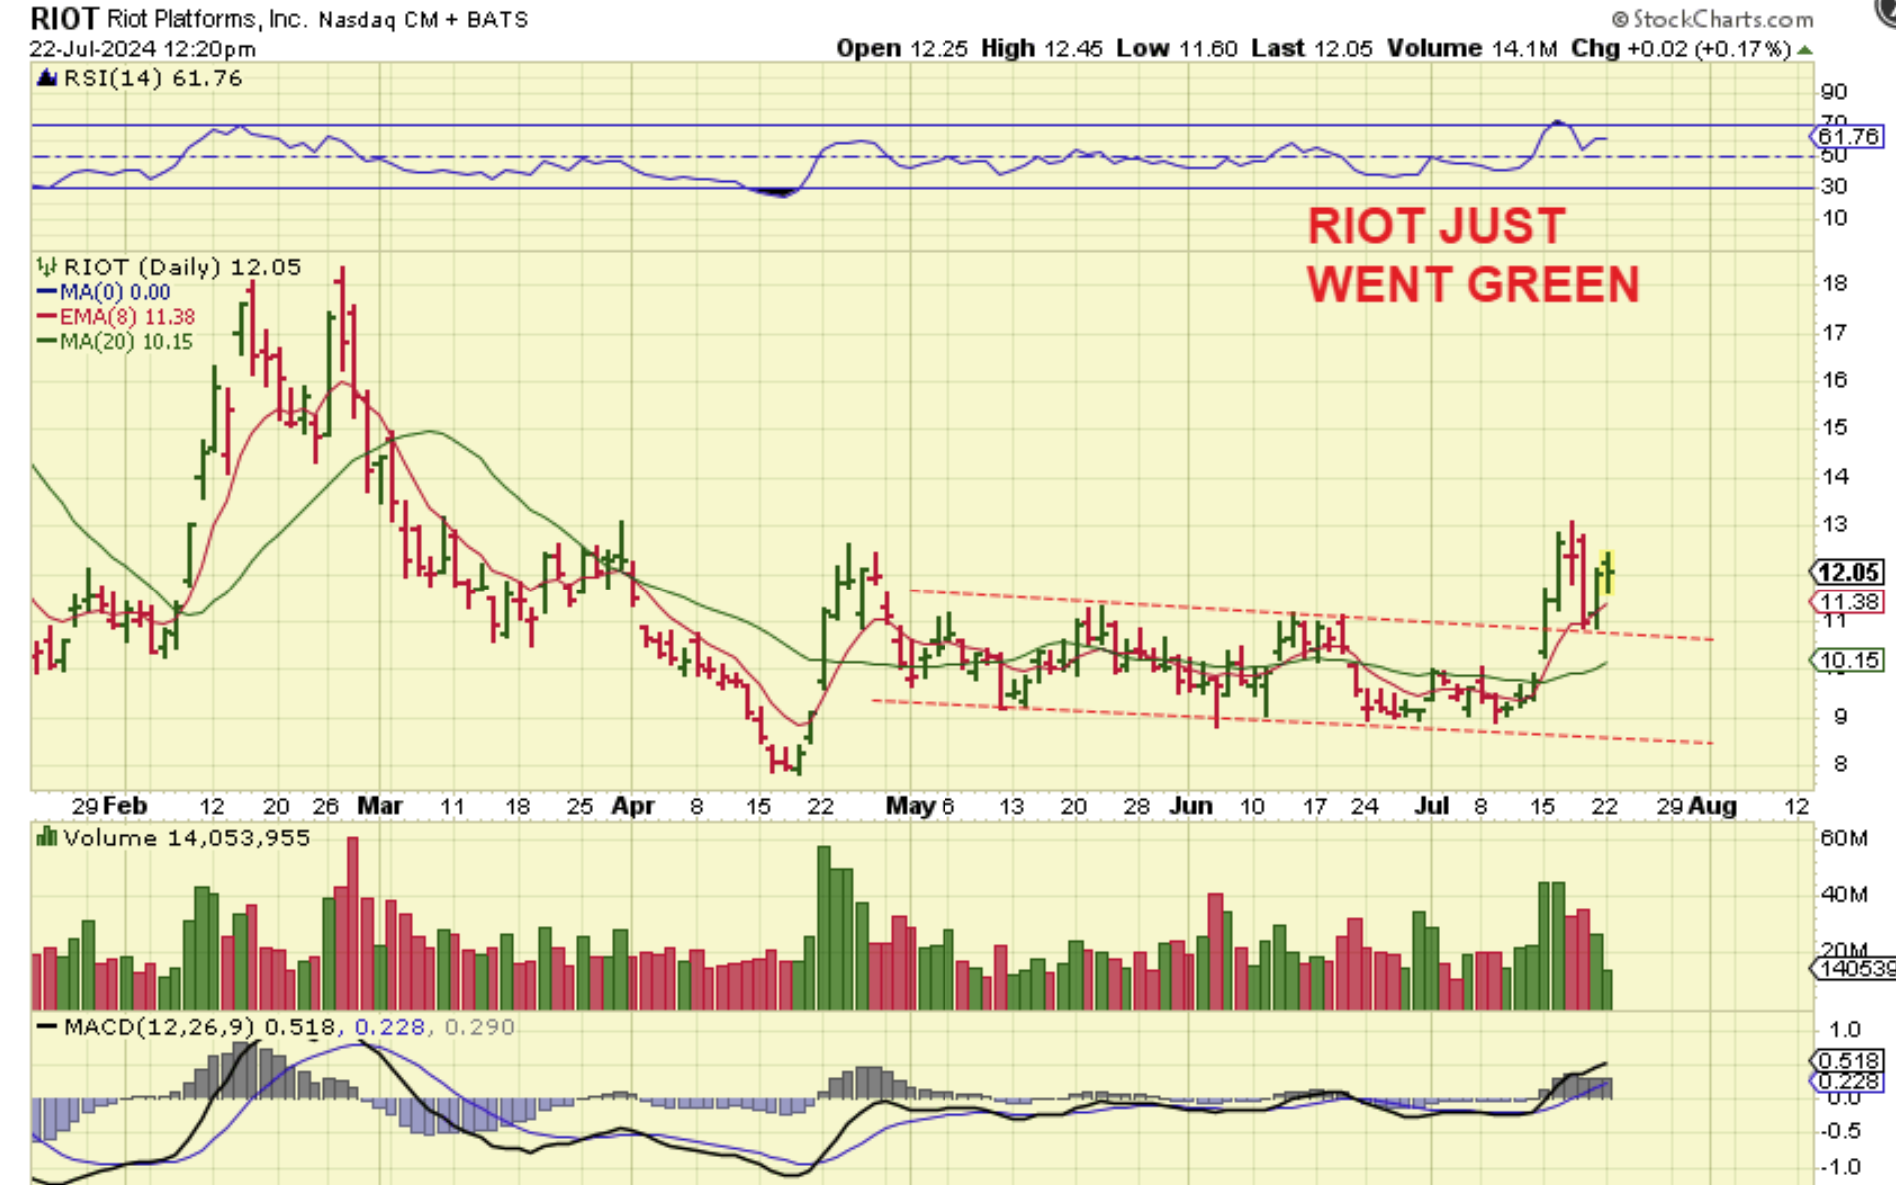The width and height of the screenshot is (1896, 1185).
Task: Select the company name Riot Platforms, Inc.
Action: [207, 19]
